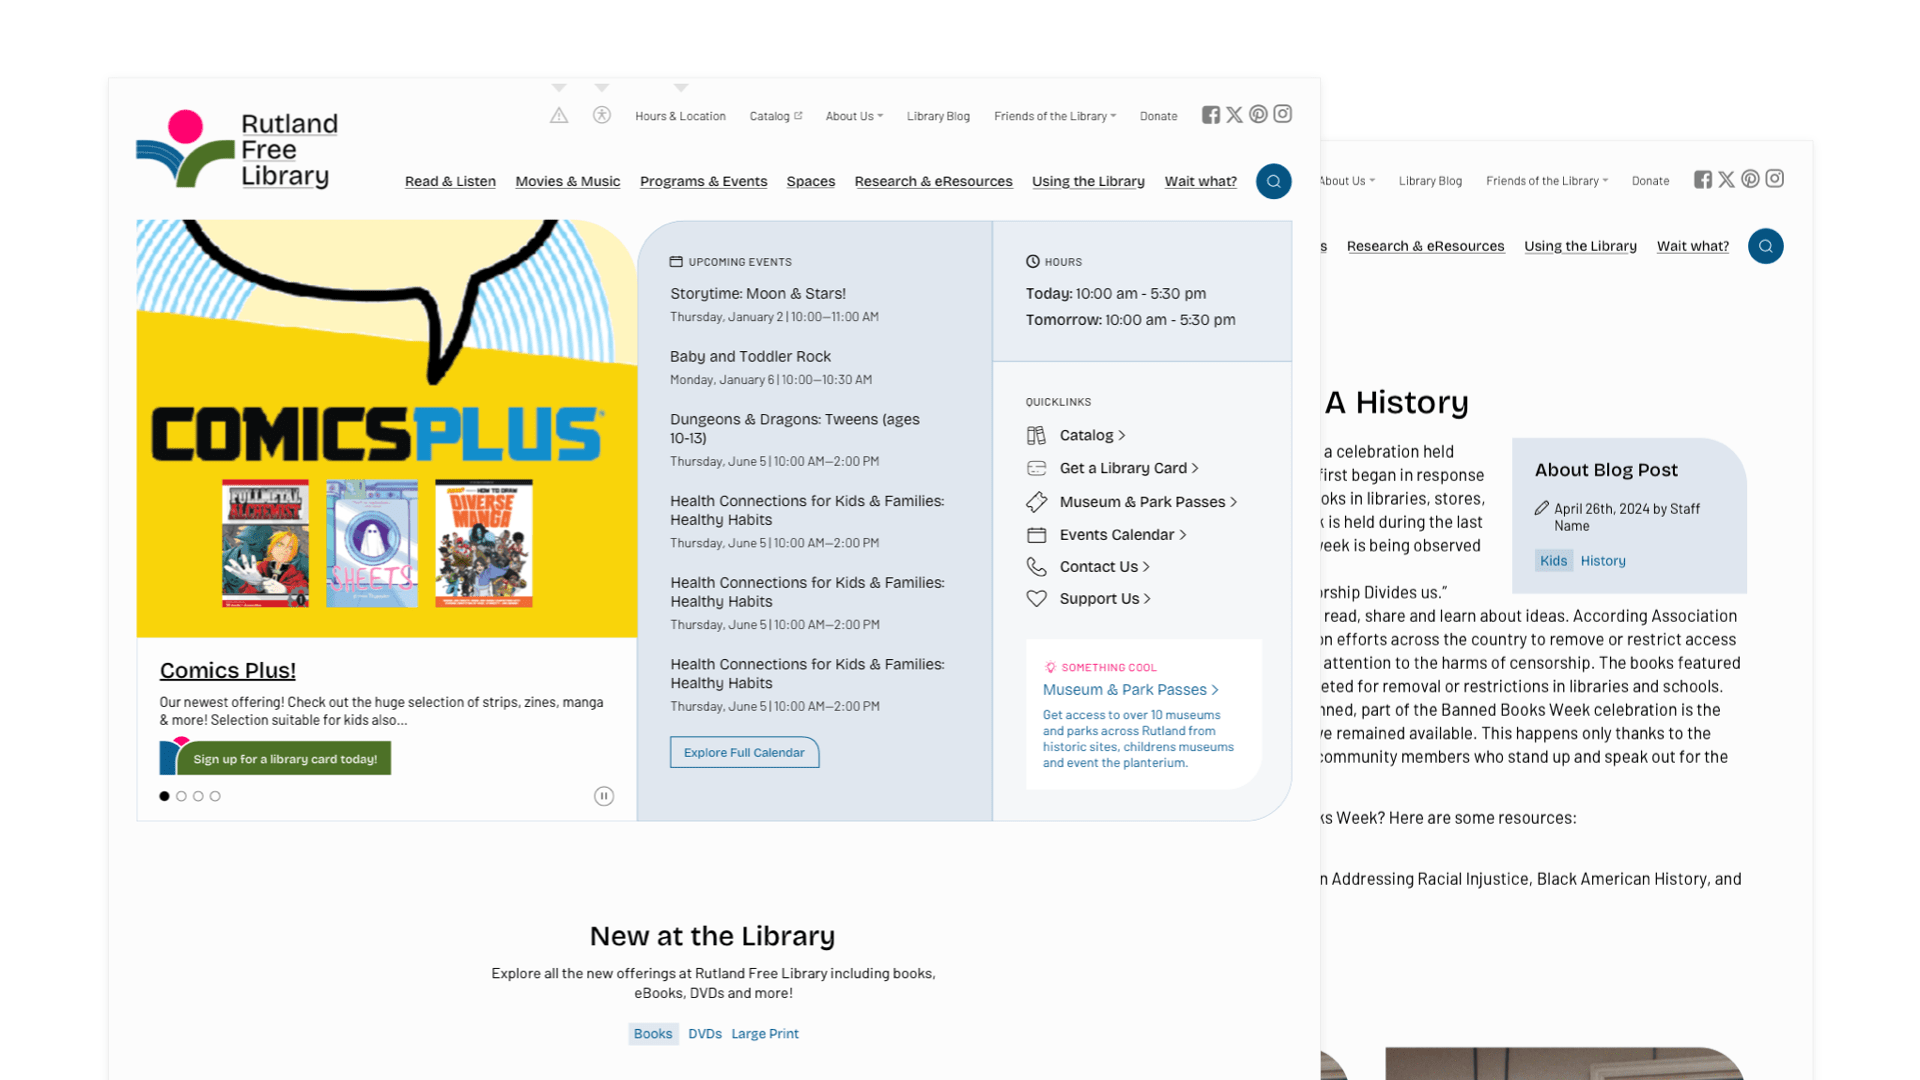This screenshot has width=1920, height=1080.
Task: Open the Programs & Events menu
Action: click(704, 181)
